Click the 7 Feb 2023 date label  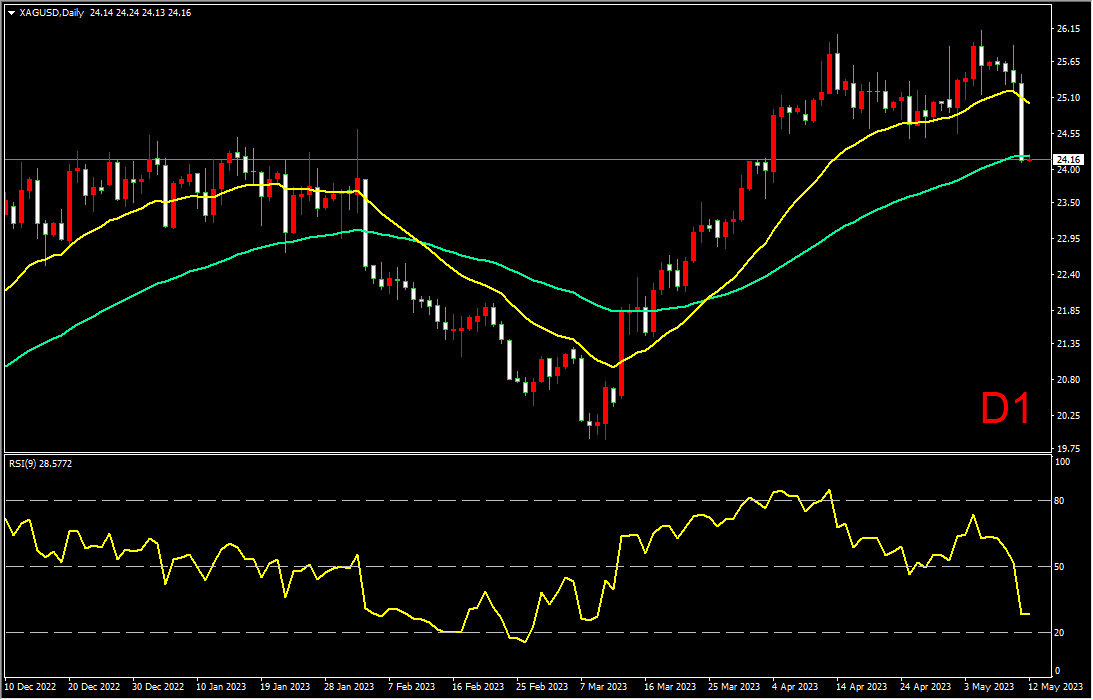pos(412,686)
